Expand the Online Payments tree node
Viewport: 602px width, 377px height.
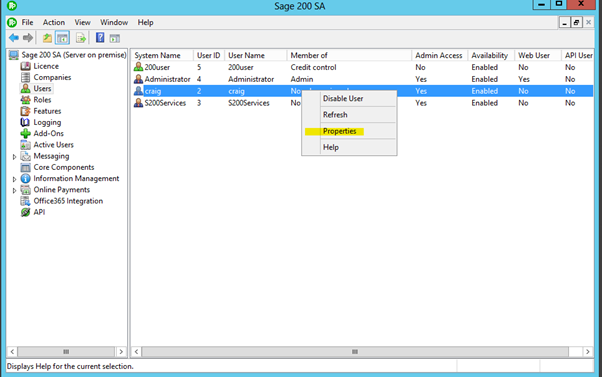tap(14, 190)
